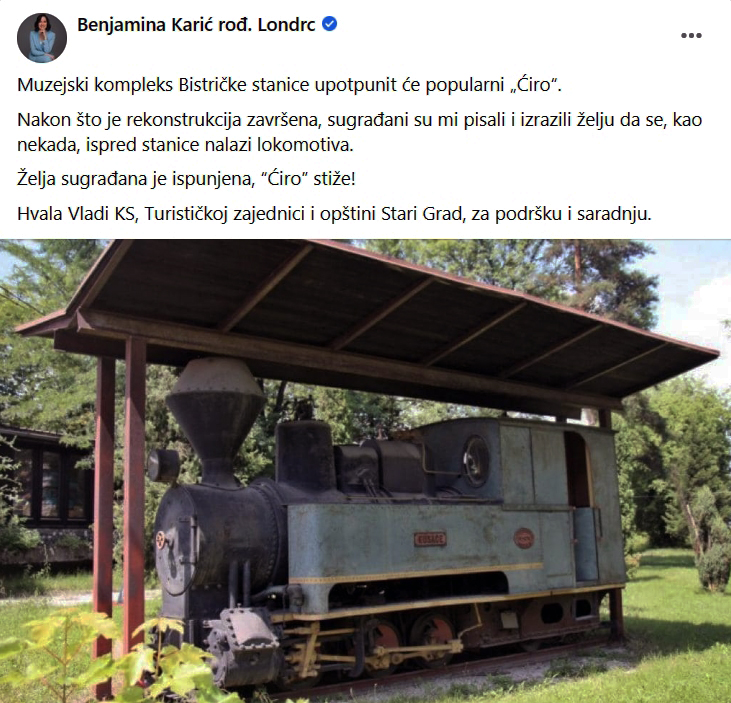This screenshot has width=731, height=703.
Task: Click the thank-you line mentioning Vladi KS
Action: tap(334, 214)
